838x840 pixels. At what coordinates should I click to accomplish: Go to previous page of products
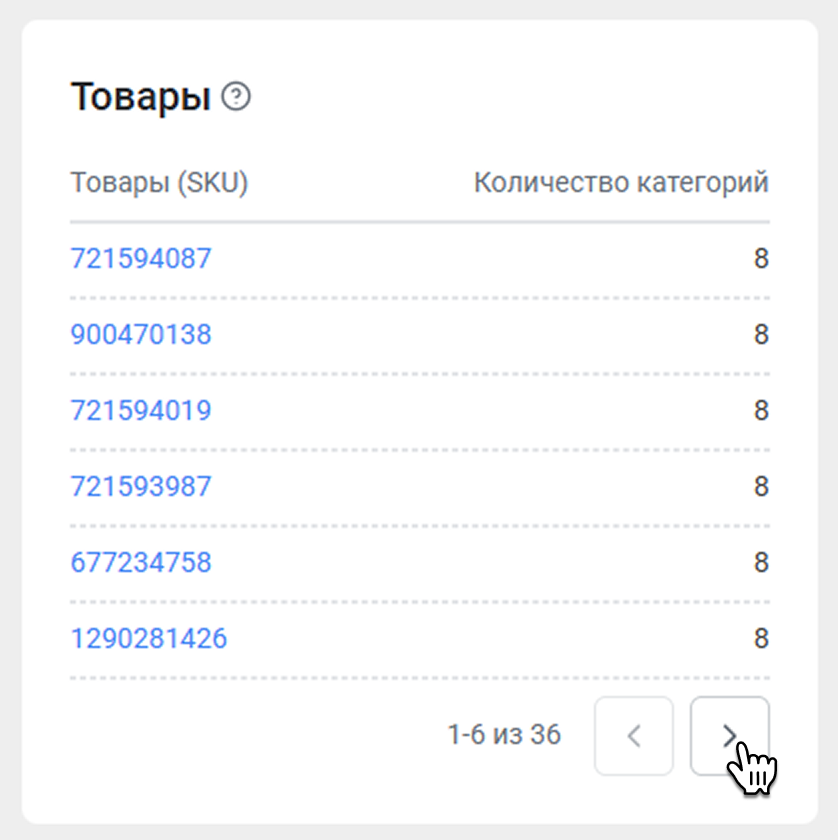[634, 736]
